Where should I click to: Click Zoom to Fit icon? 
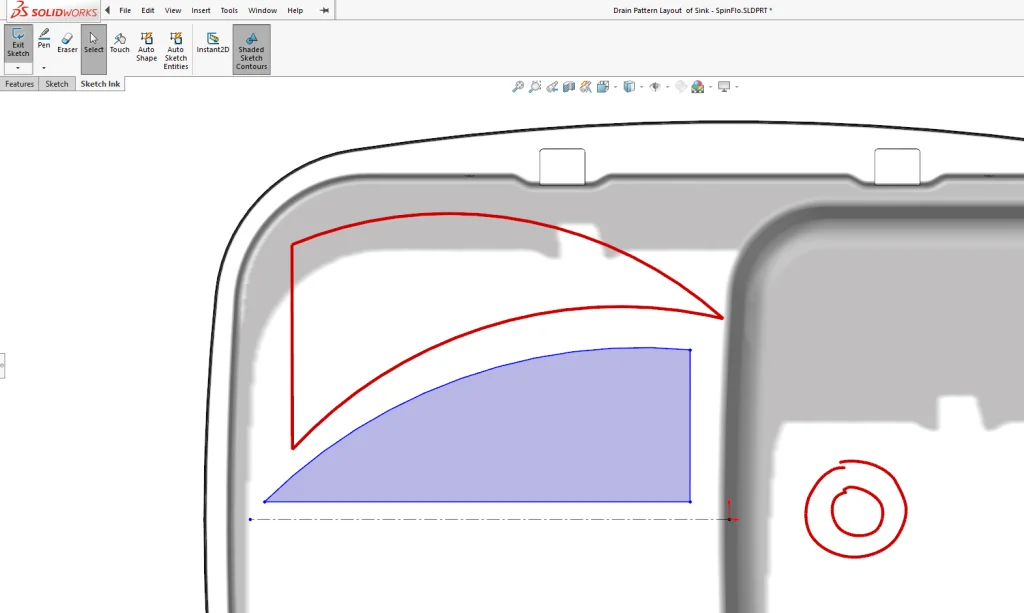pyautogui.click(x=518, y=87)
